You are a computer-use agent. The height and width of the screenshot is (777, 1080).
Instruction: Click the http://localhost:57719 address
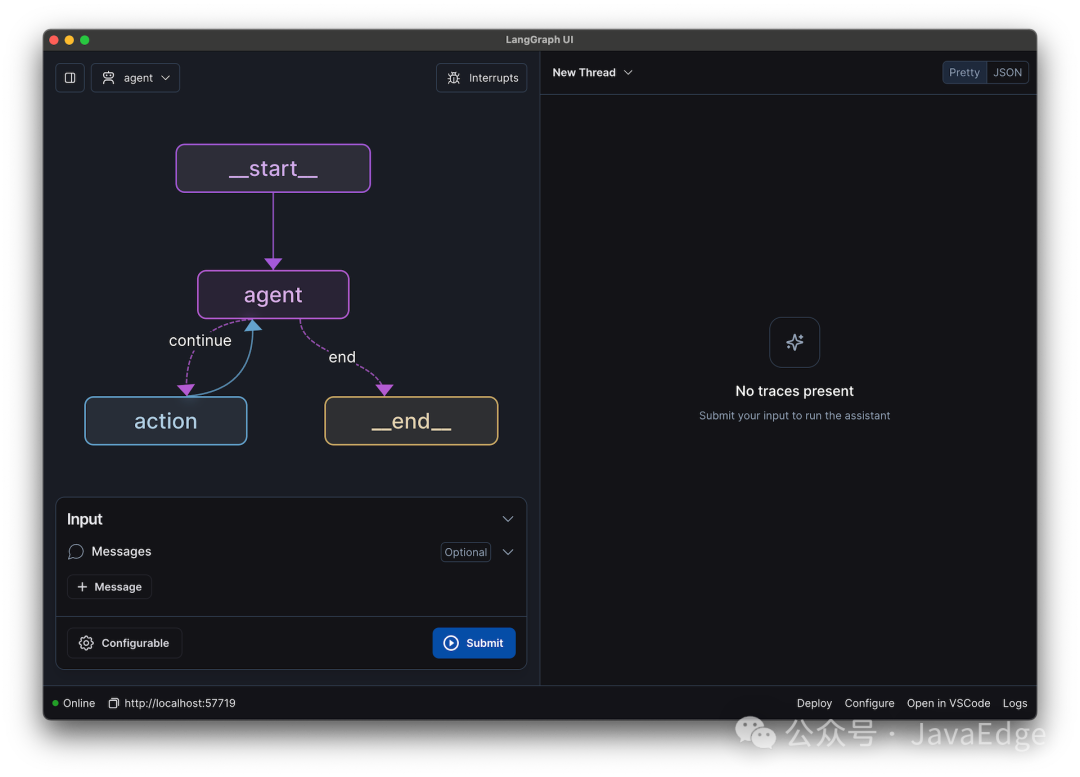point(180,703)
